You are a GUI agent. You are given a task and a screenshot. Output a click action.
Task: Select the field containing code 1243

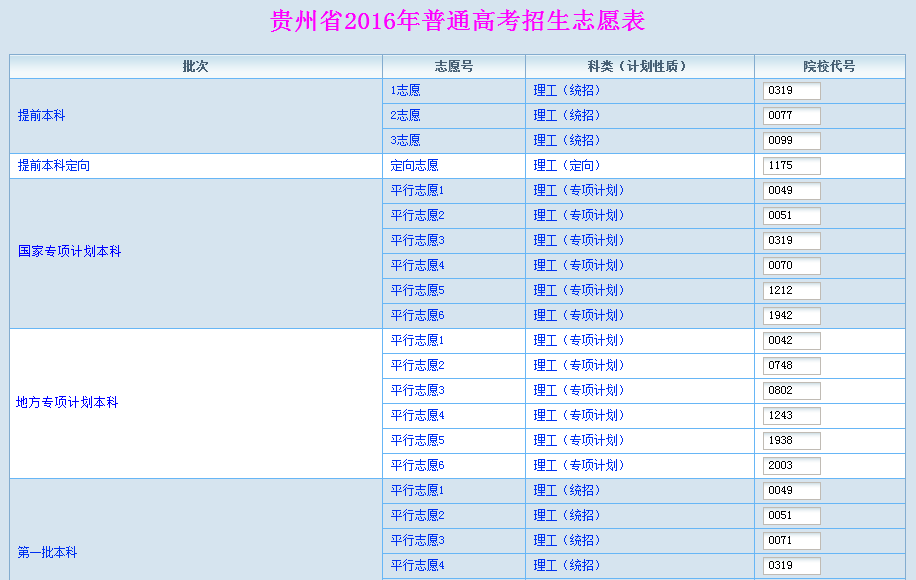[x=791, y=416]
